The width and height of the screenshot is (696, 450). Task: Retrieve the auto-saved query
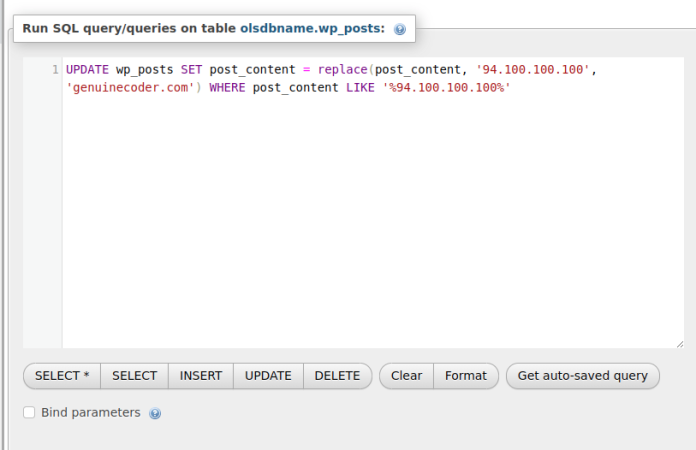point(583,376)
